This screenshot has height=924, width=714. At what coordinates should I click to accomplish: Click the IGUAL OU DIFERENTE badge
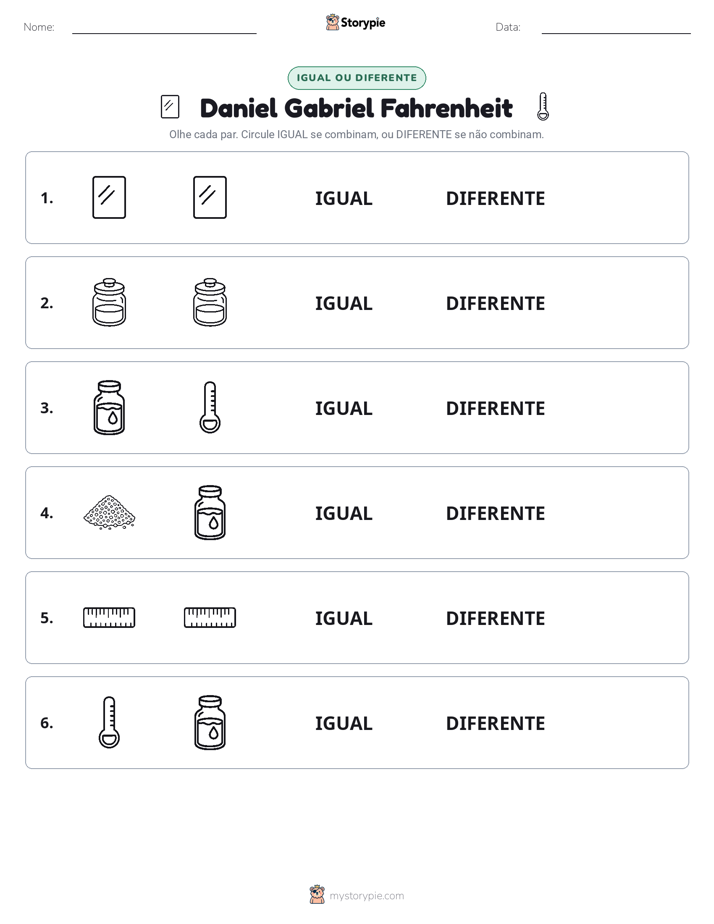pyautogui.click(x=356, y=78)
